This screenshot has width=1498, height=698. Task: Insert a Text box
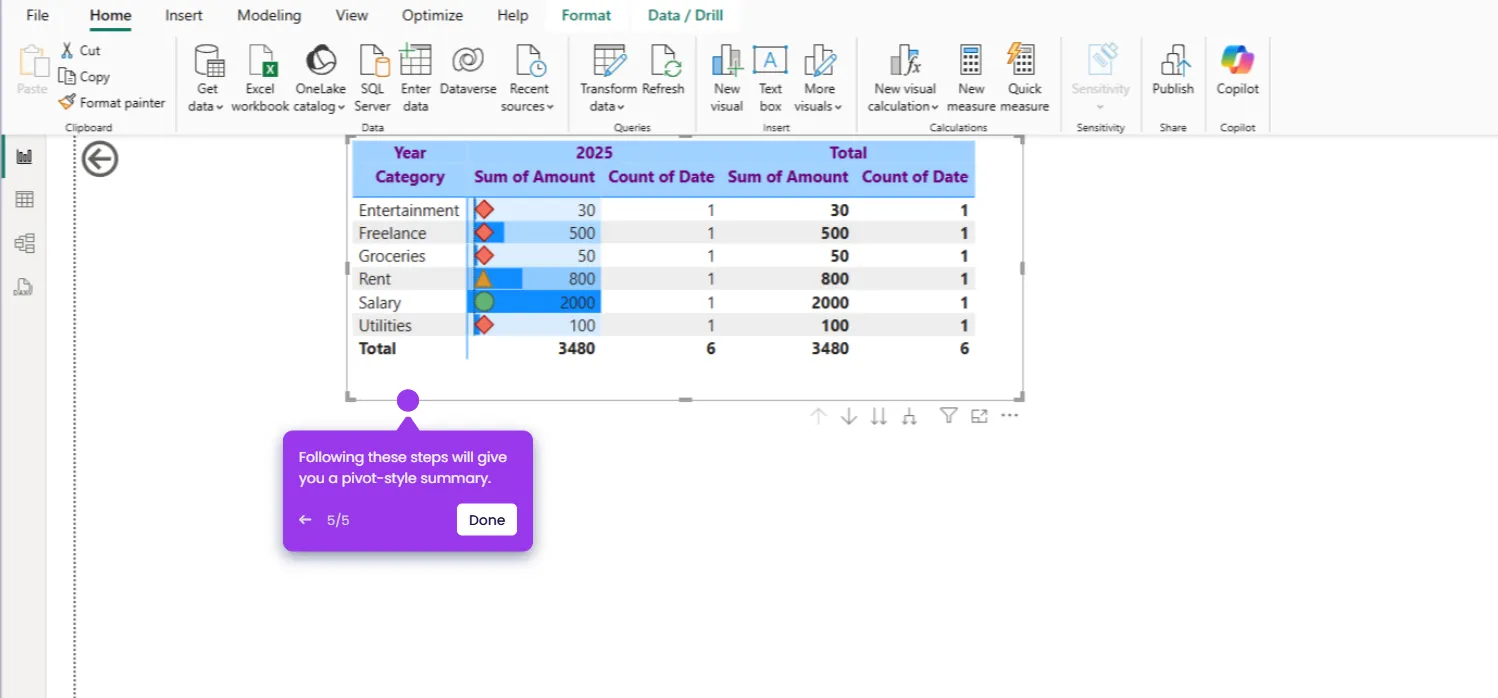coord(770,79)
